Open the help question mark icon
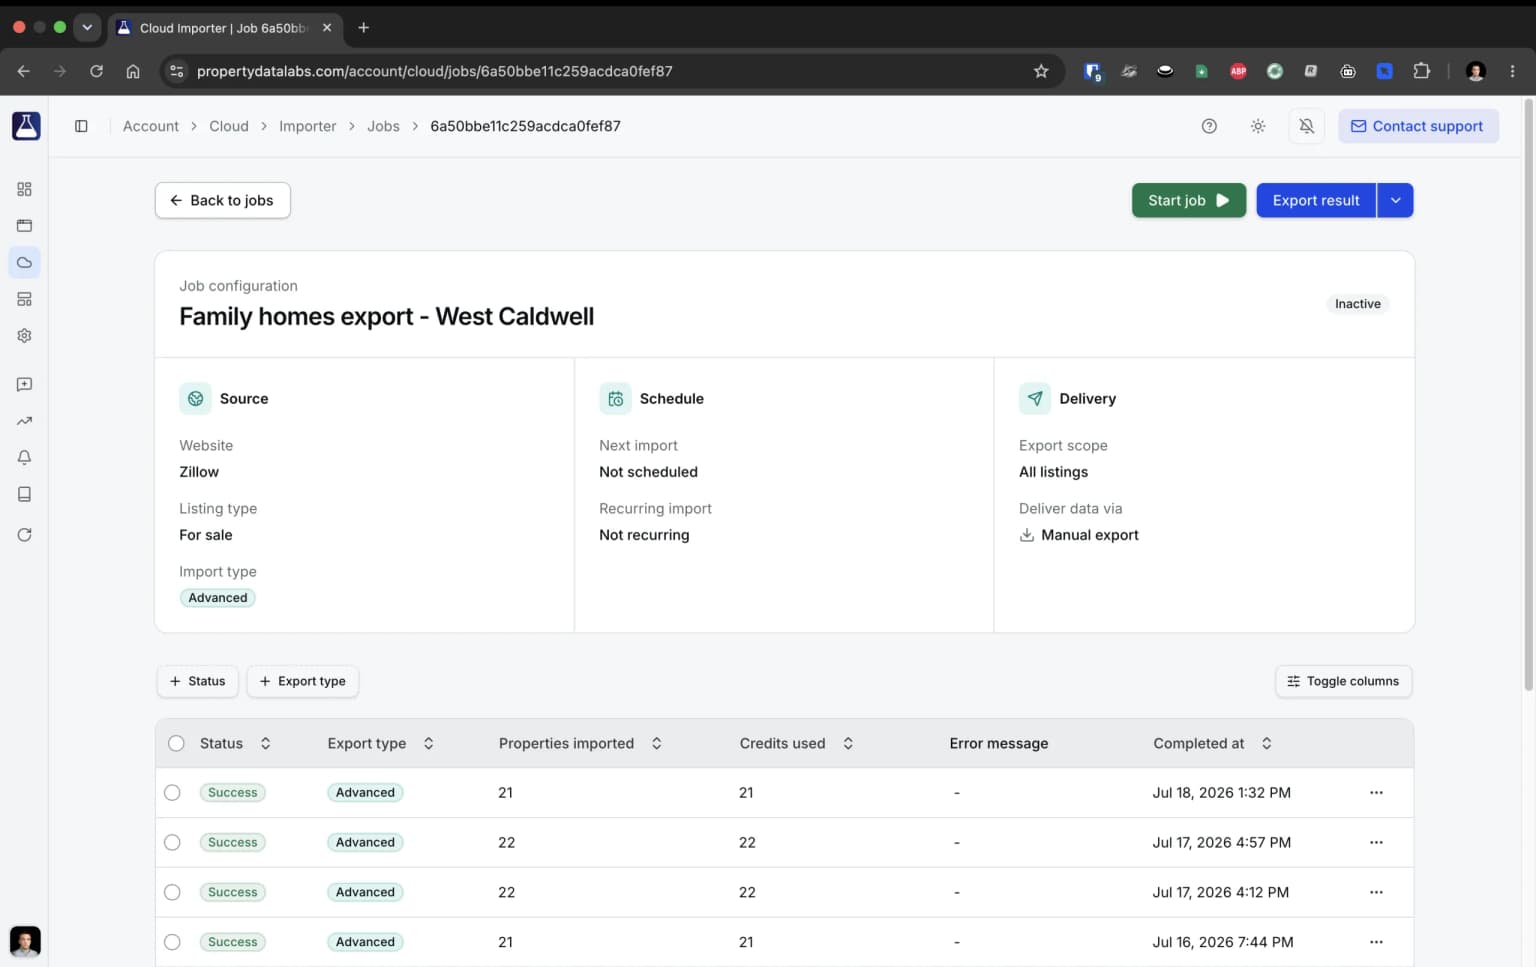The image size is (1536, 967). tap(1209, 126)
